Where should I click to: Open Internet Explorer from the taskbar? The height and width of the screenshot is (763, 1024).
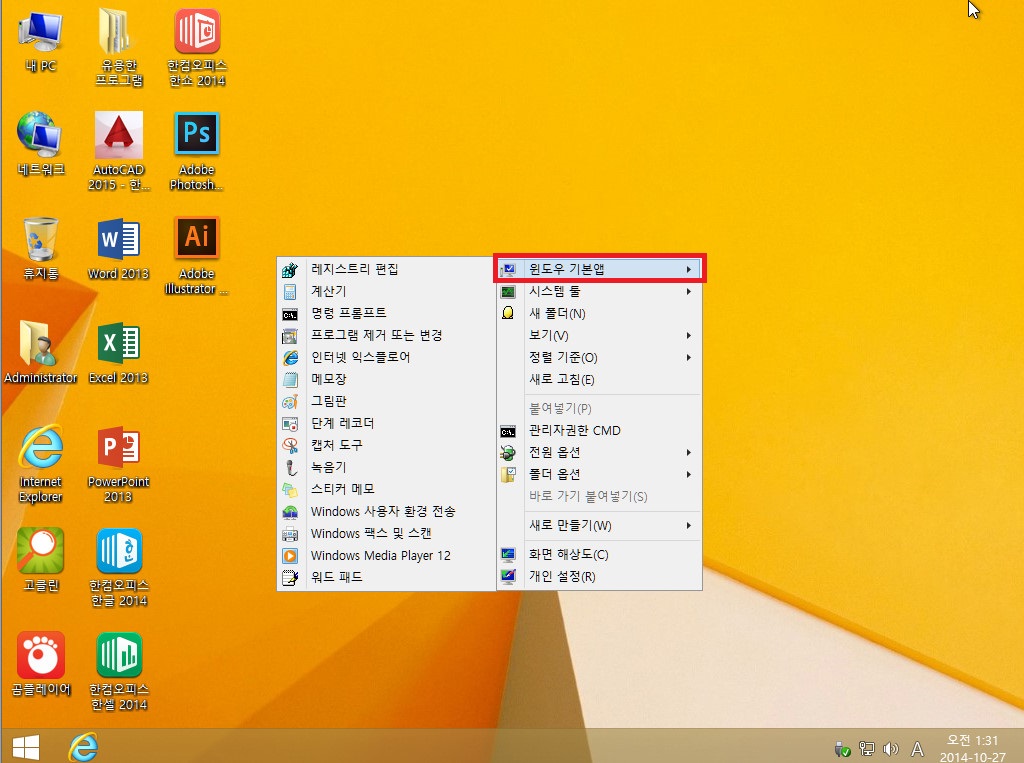tap(83, 747)
